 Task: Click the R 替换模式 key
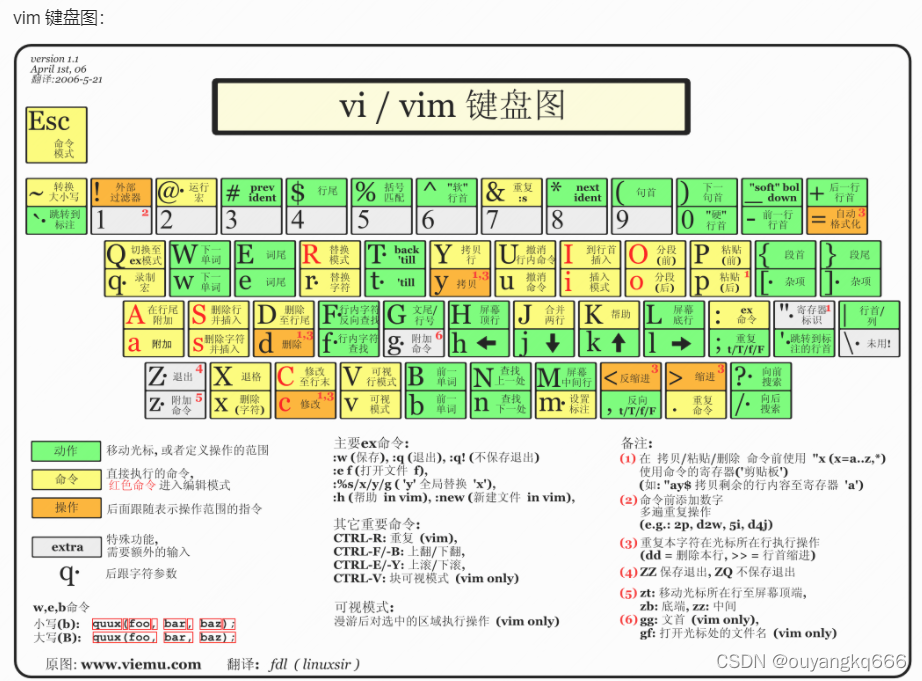(330, 255)
